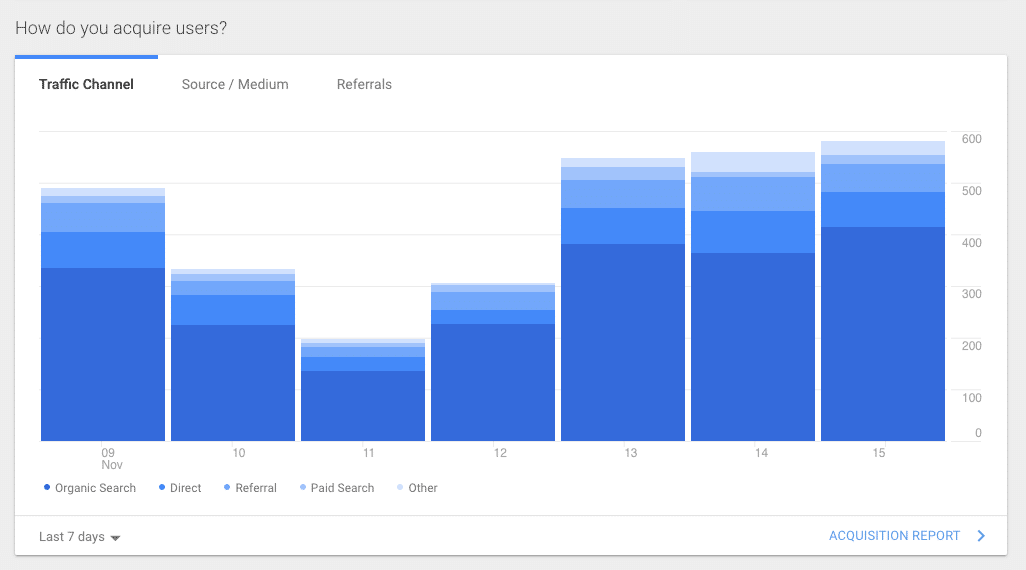Screen dimensions: 1026x570
Task: Select the bar for day 10
Action: click(x=233, y=355)
